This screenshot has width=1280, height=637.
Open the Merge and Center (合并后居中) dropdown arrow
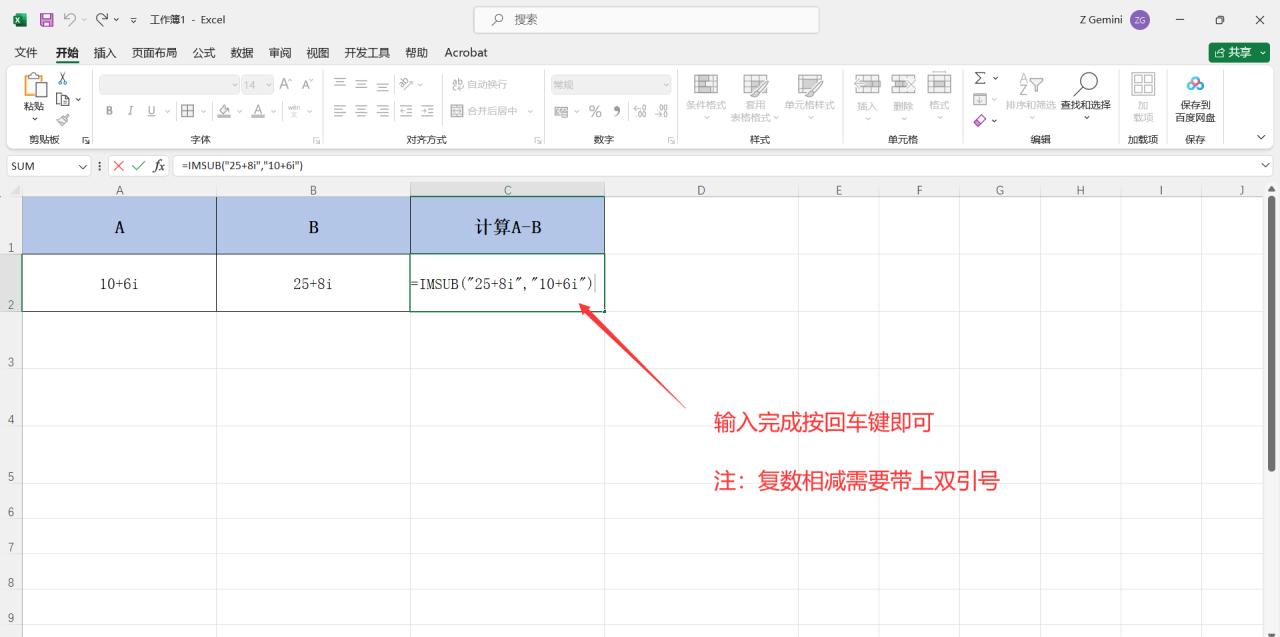click(x=531, y=111)
